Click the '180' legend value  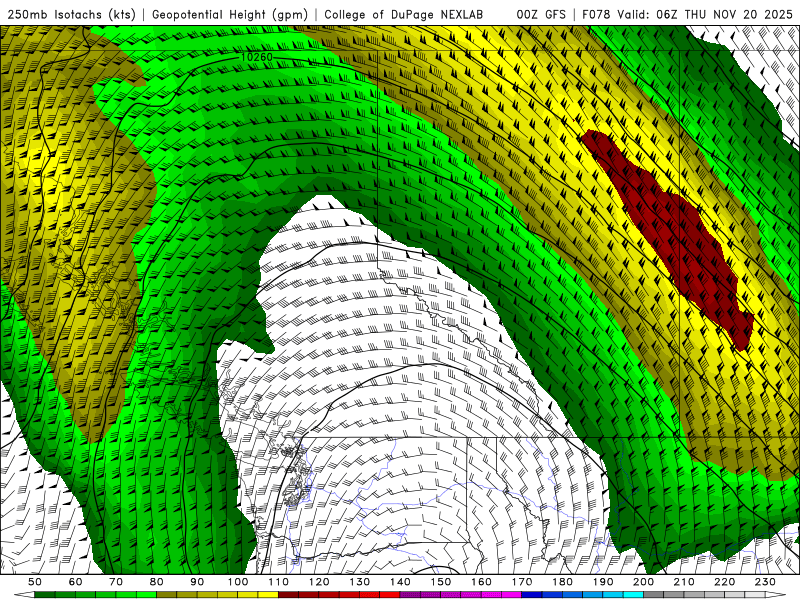coord(562,582)
